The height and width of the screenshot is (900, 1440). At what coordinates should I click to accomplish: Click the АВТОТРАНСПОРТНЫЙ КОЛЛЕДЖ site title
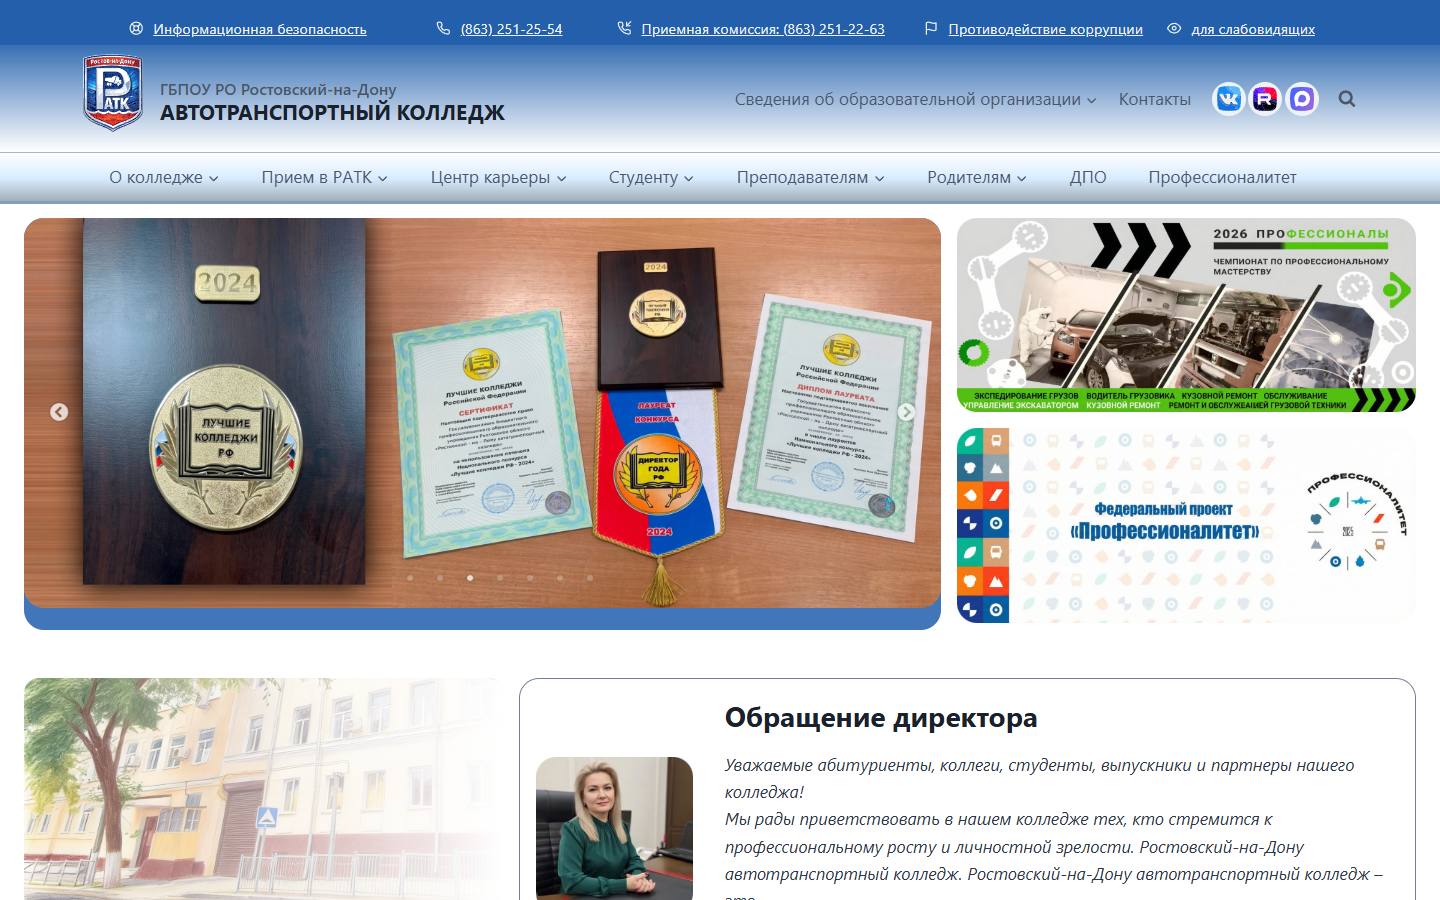[332, 112]
